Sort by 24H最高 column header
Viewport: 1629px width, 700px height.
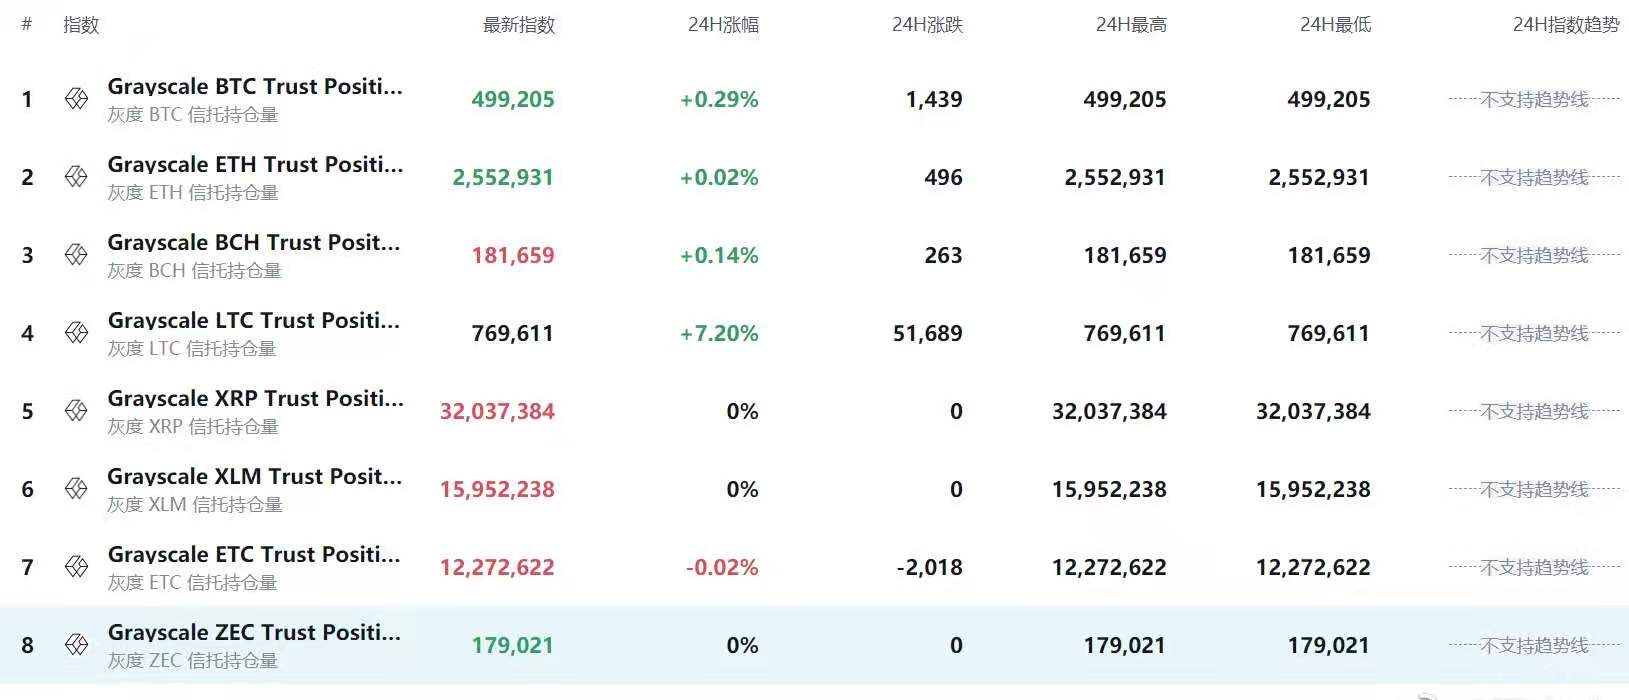pos(1131,25)
